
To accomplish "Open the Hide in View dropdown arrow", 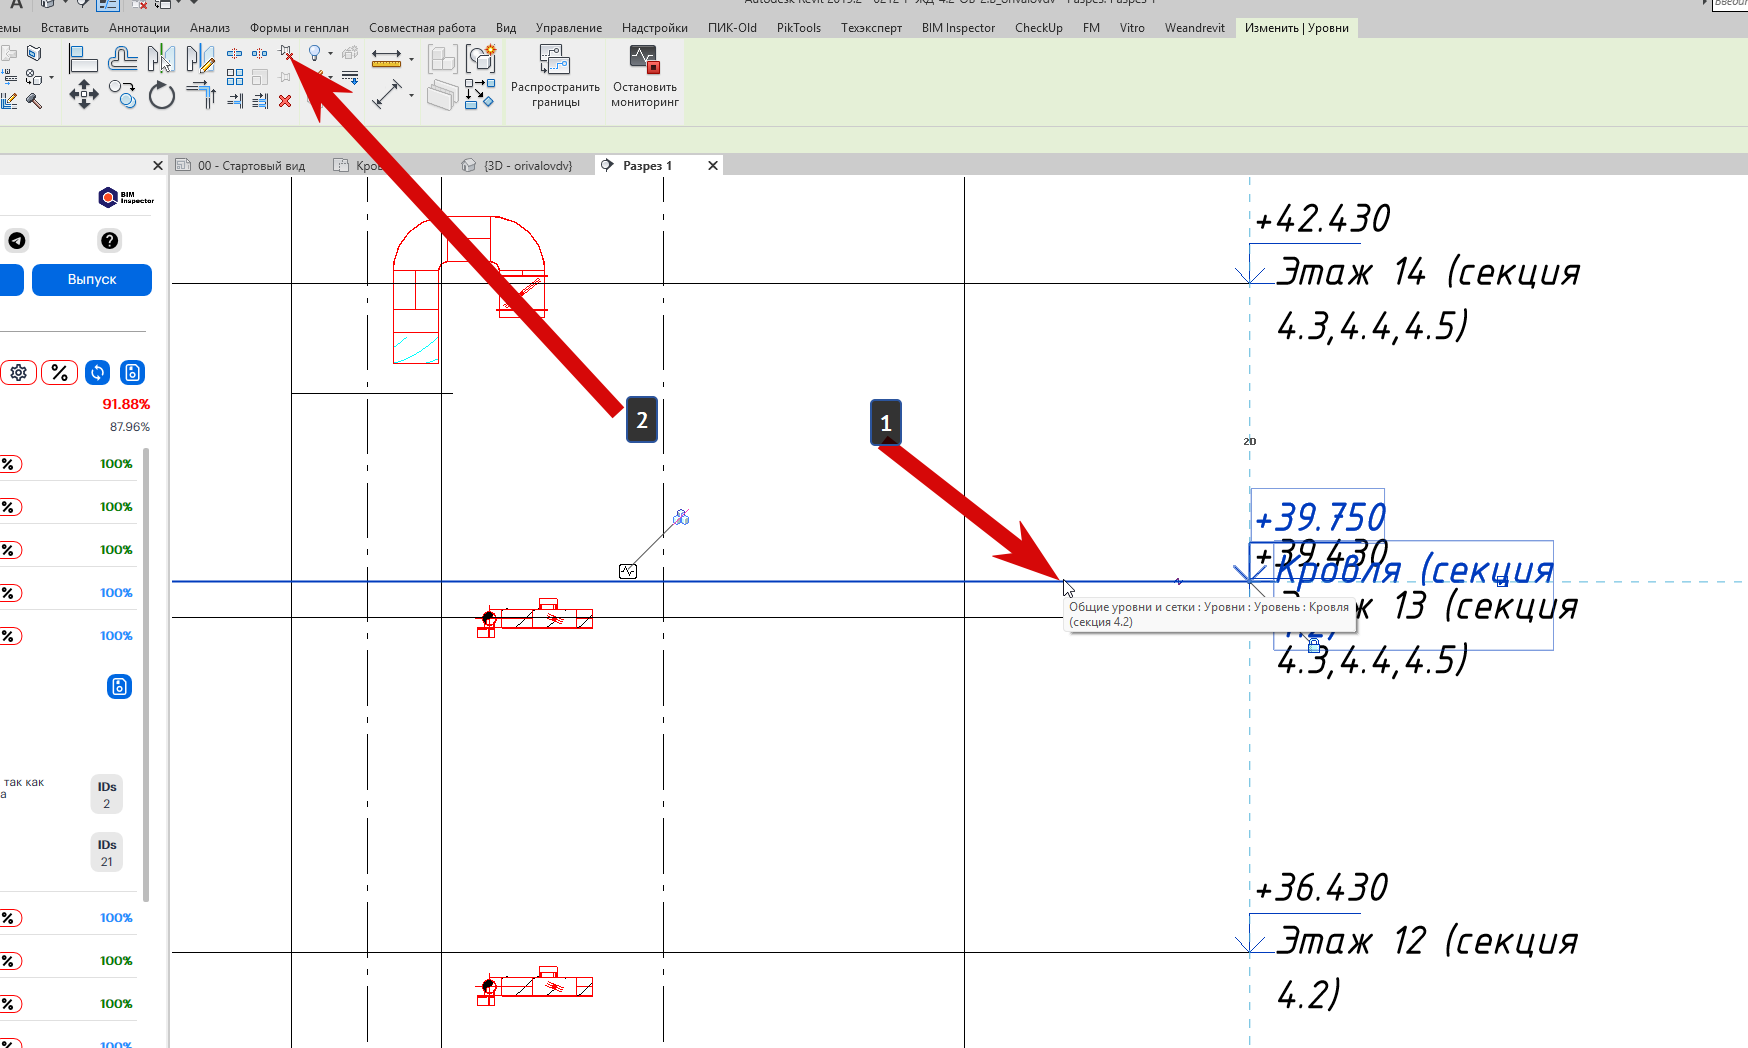I will click(x=331, y=54).
